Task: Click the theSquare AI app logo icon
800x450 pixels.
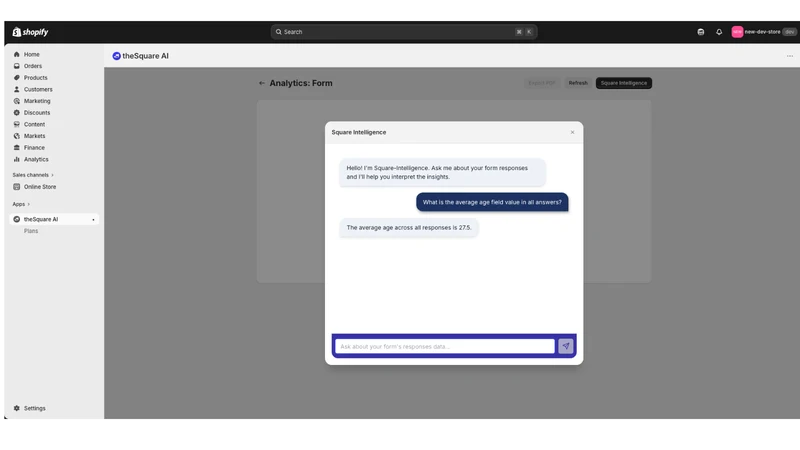Action: [x=116, y=56]
